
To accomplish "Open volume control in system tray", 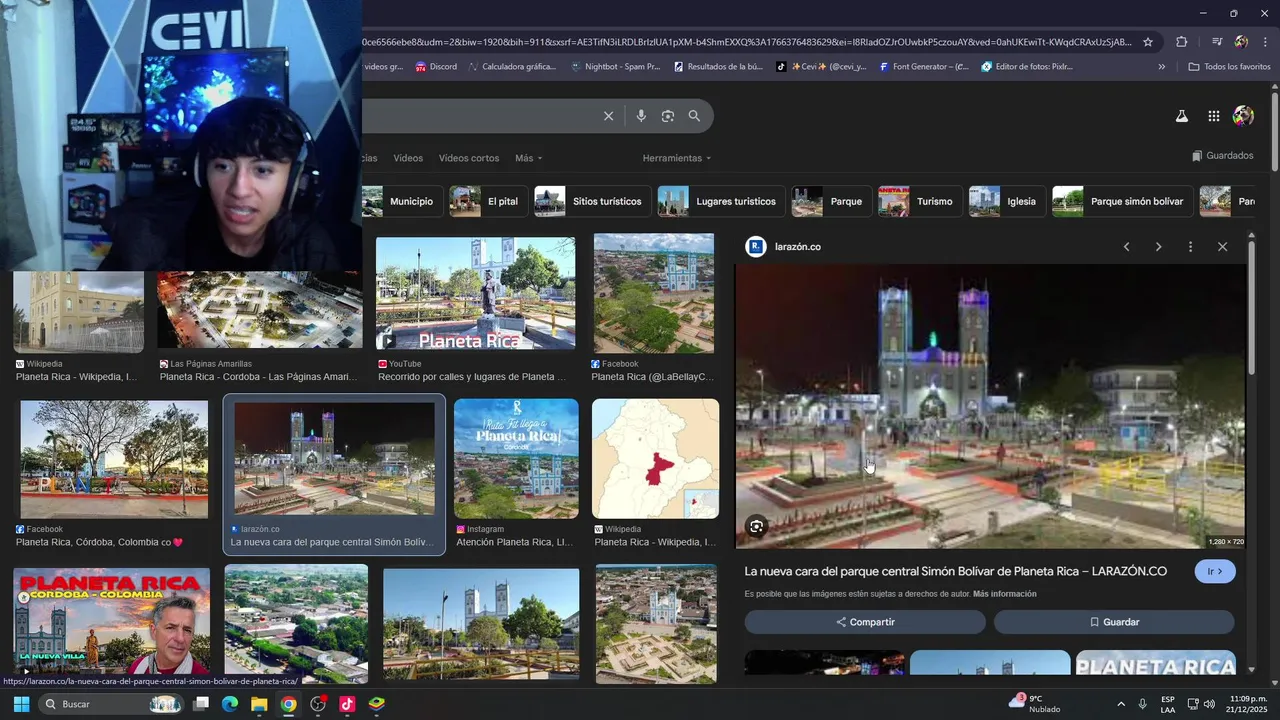I will [x=1209, y=704].
